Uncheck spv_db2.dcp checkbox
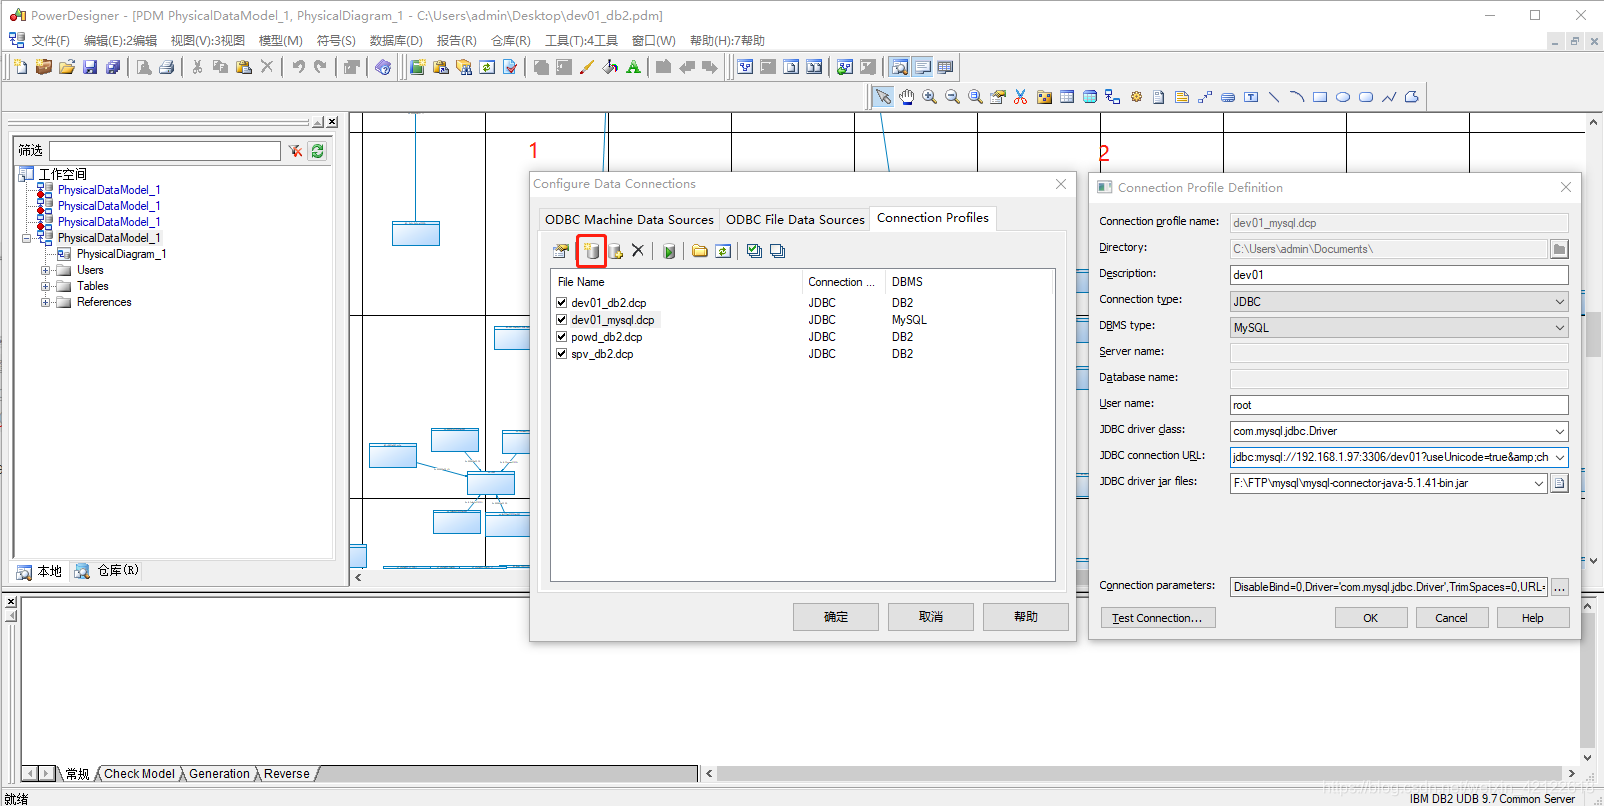 (562, 354)
